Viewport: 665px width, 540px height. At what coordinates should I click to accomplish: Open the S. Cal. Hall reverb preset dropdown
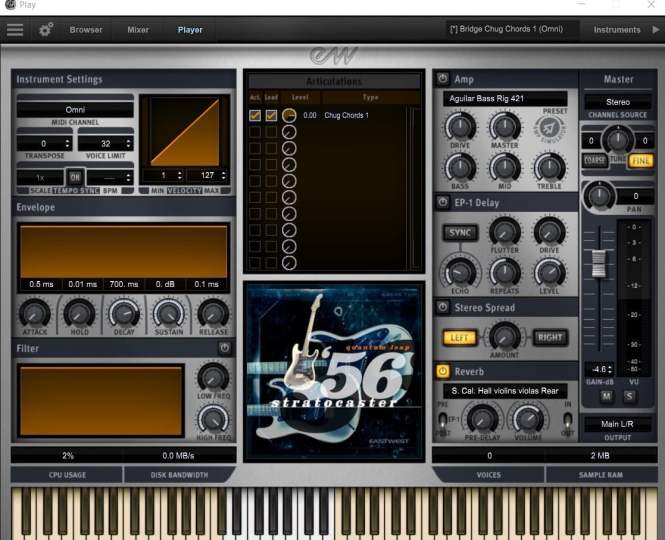coord(505,391)
